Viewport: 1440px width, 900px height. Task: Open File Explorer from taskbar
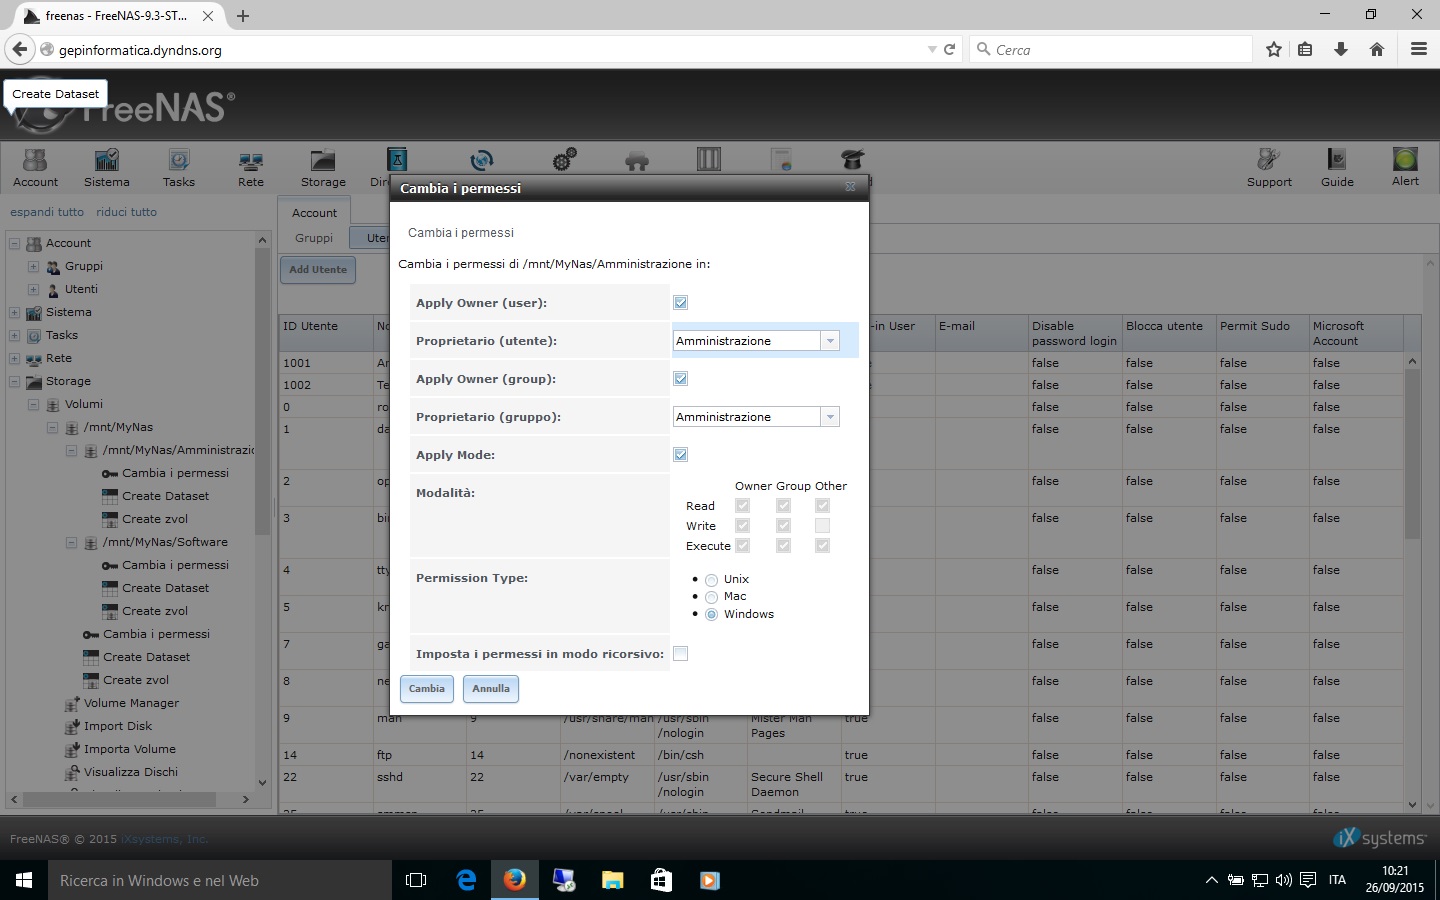[x=613, y=880]
